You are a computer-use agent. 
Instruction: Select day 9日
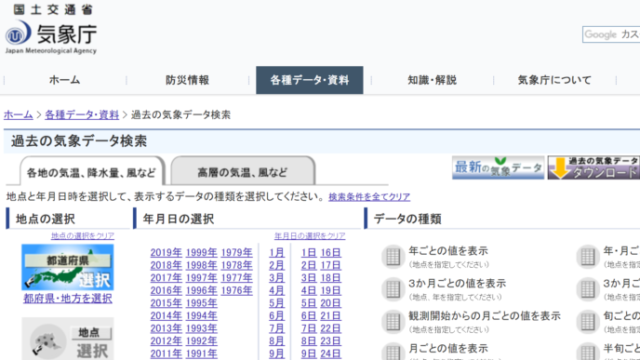[309, 353]
